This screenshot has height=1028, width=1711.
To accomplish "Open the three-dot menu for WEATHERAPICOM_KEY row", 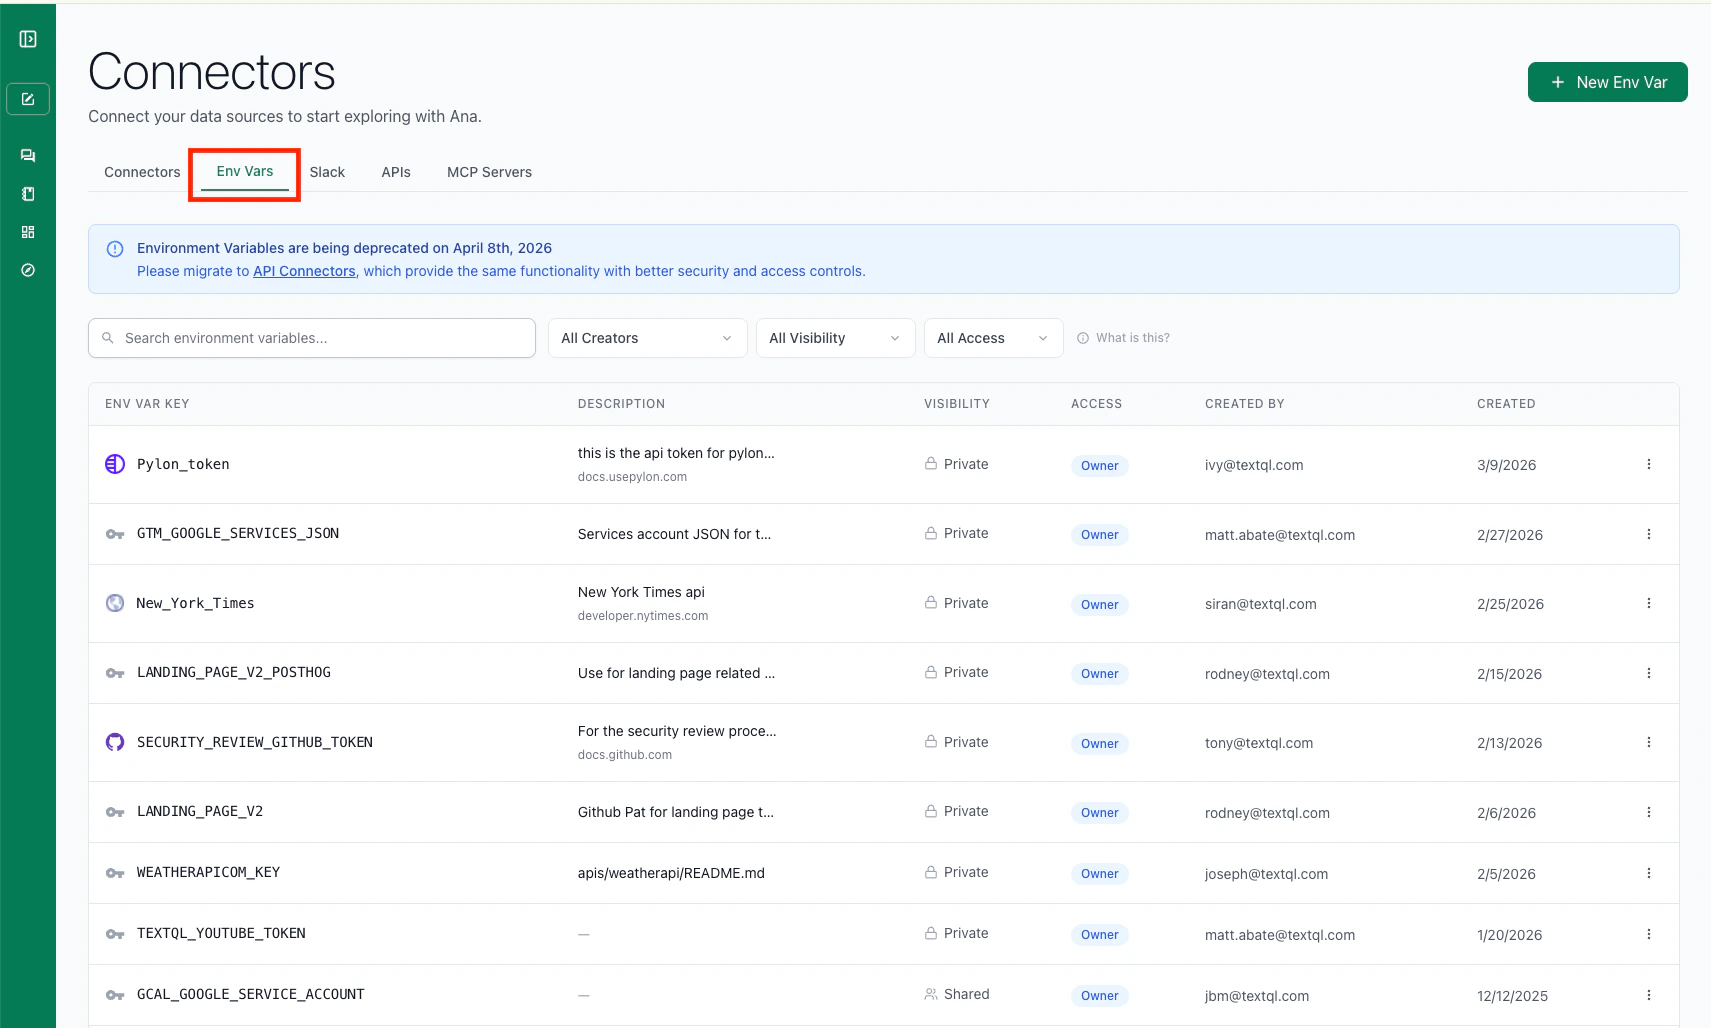I will [1649, 873].
